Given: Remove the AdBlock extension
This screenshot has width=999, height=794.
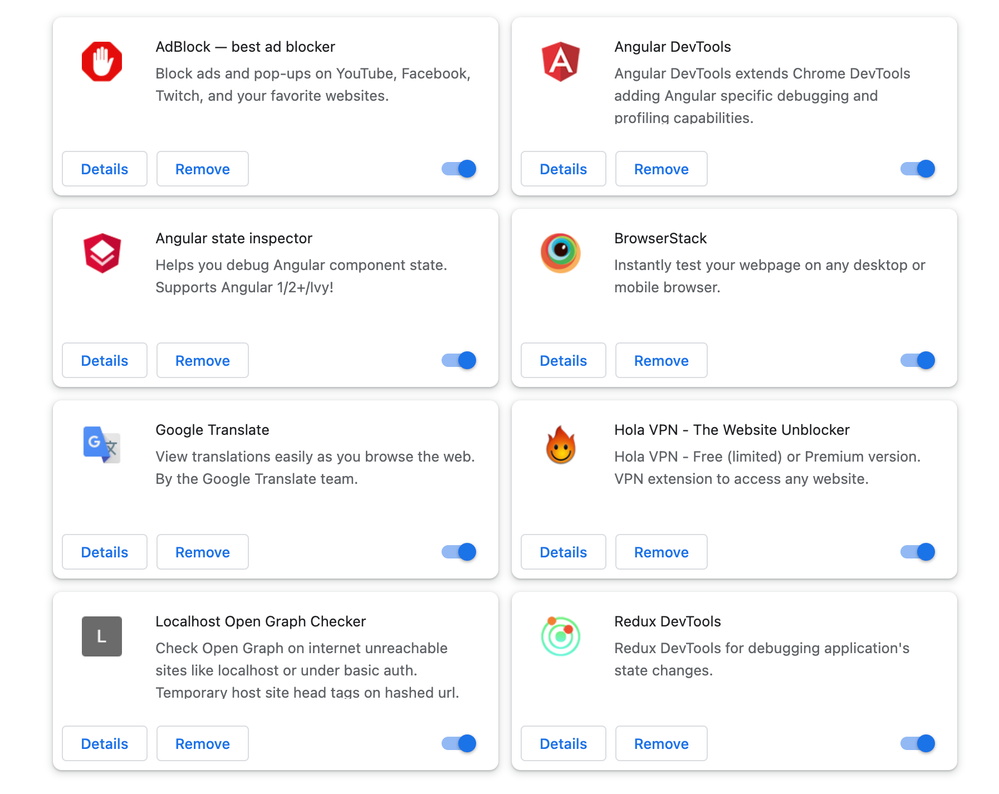Looking at the screenshot, I should 203,169.
